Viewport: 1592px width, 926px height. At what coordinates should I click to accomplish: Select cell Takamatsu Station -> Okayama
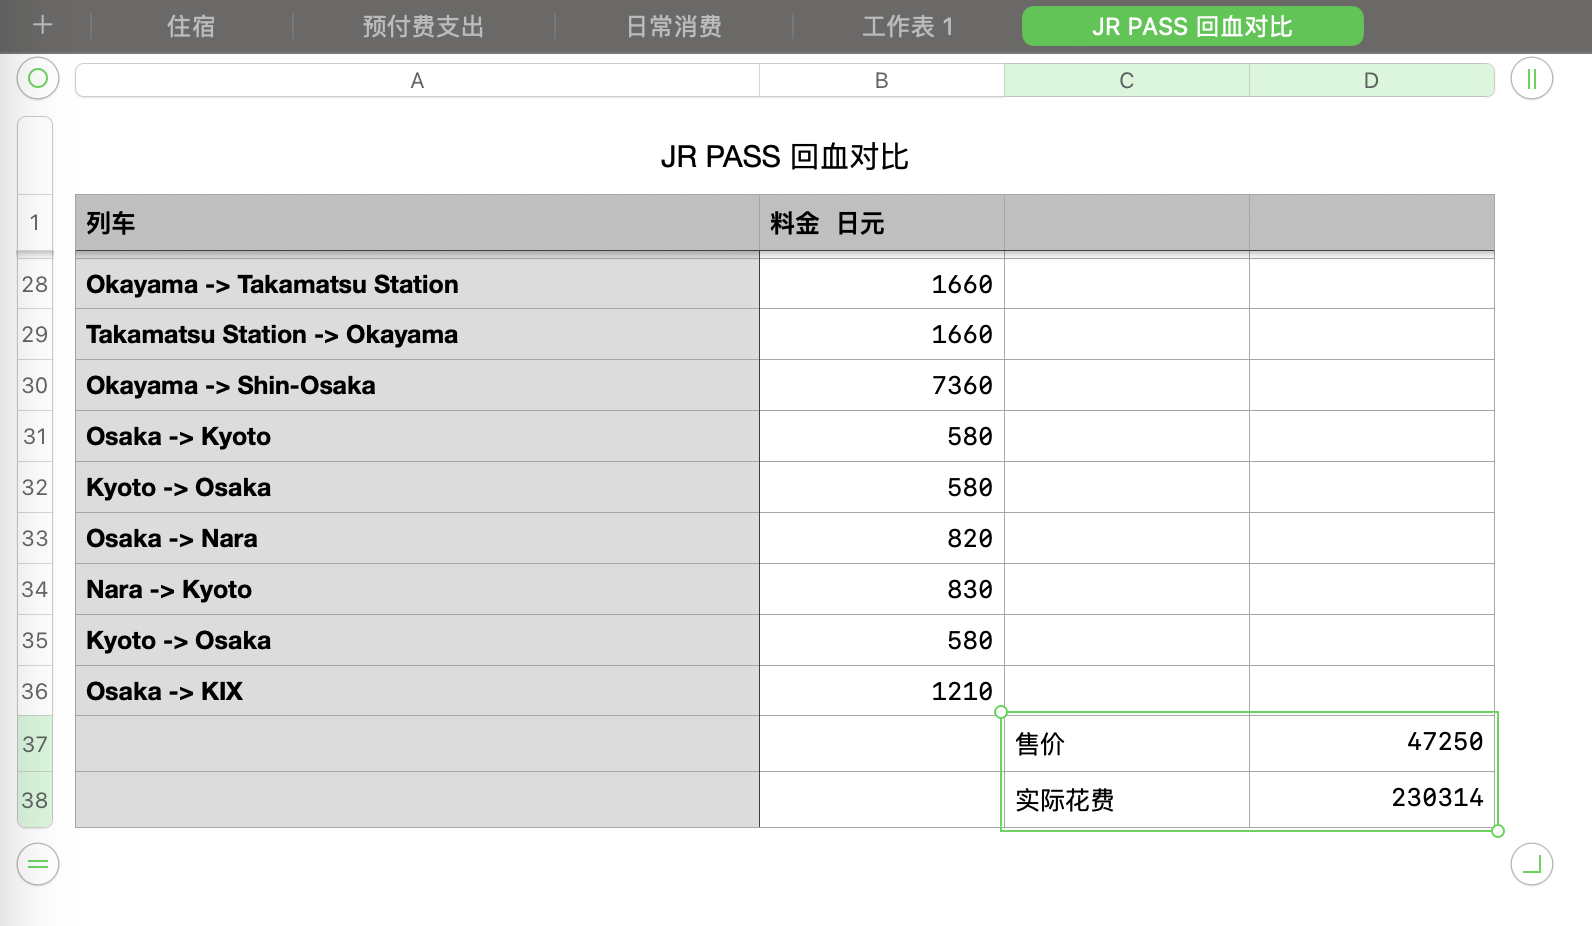[417, 334]
